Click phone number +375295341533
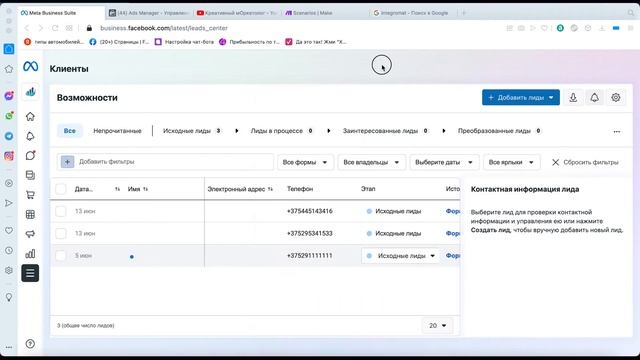The height and width of the screenshot is (360, 640). click(309, 233)
